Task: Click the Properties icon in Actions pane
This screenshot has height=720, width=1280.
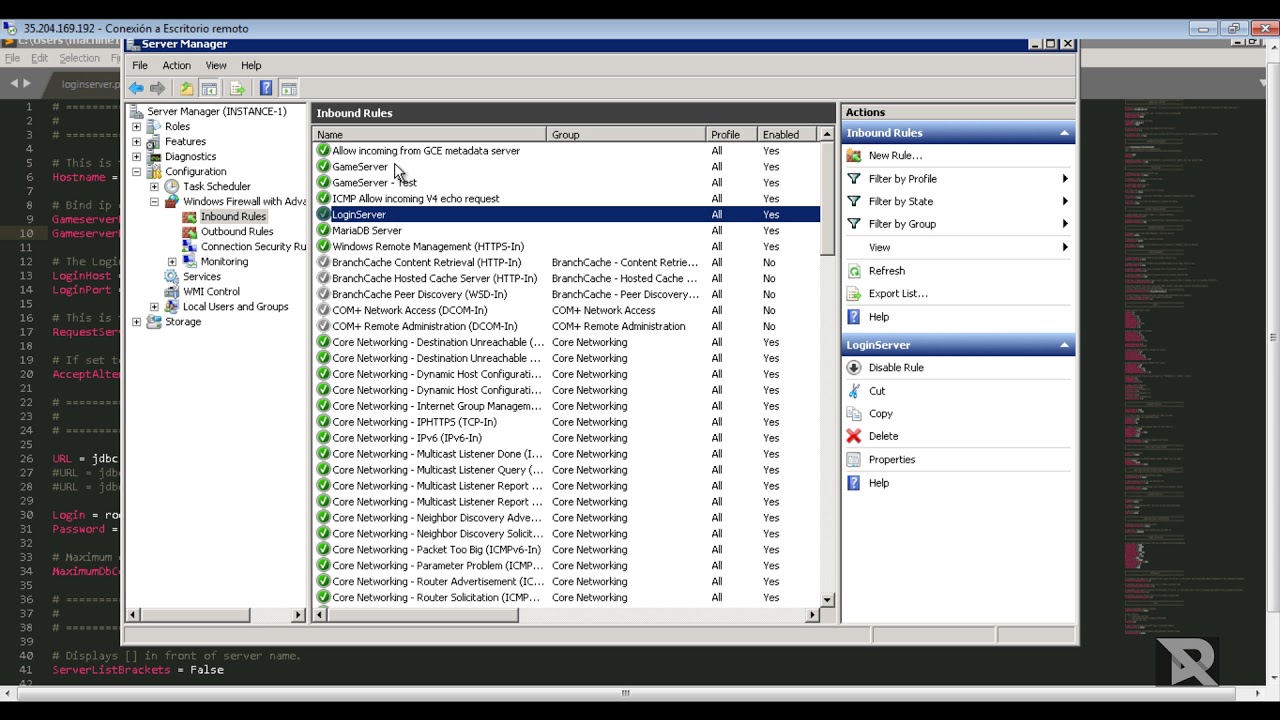Action: (854, 459)
